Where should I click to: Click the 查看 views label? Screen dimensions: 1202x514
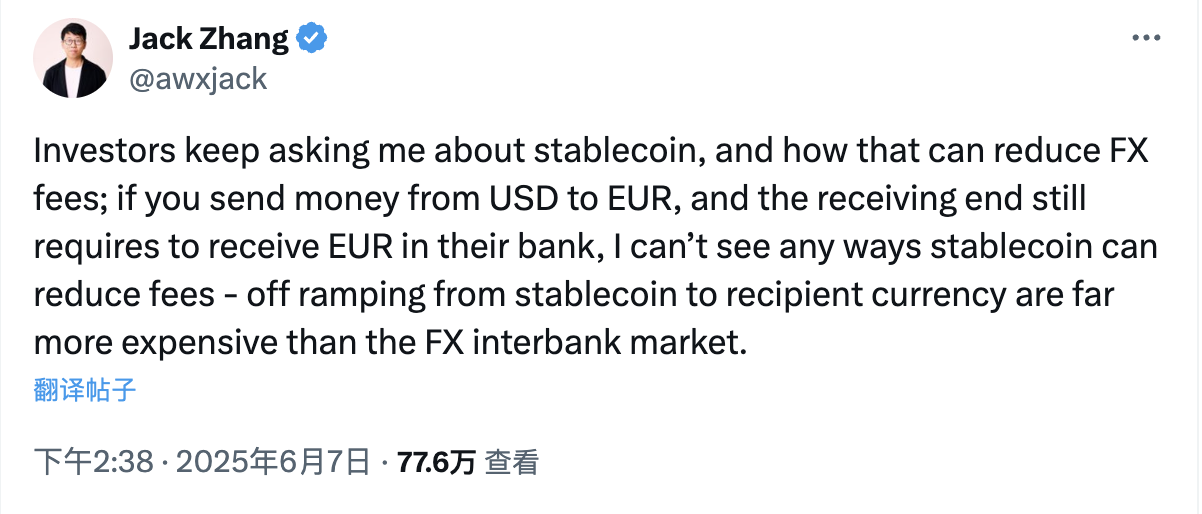tap(512, 462)
